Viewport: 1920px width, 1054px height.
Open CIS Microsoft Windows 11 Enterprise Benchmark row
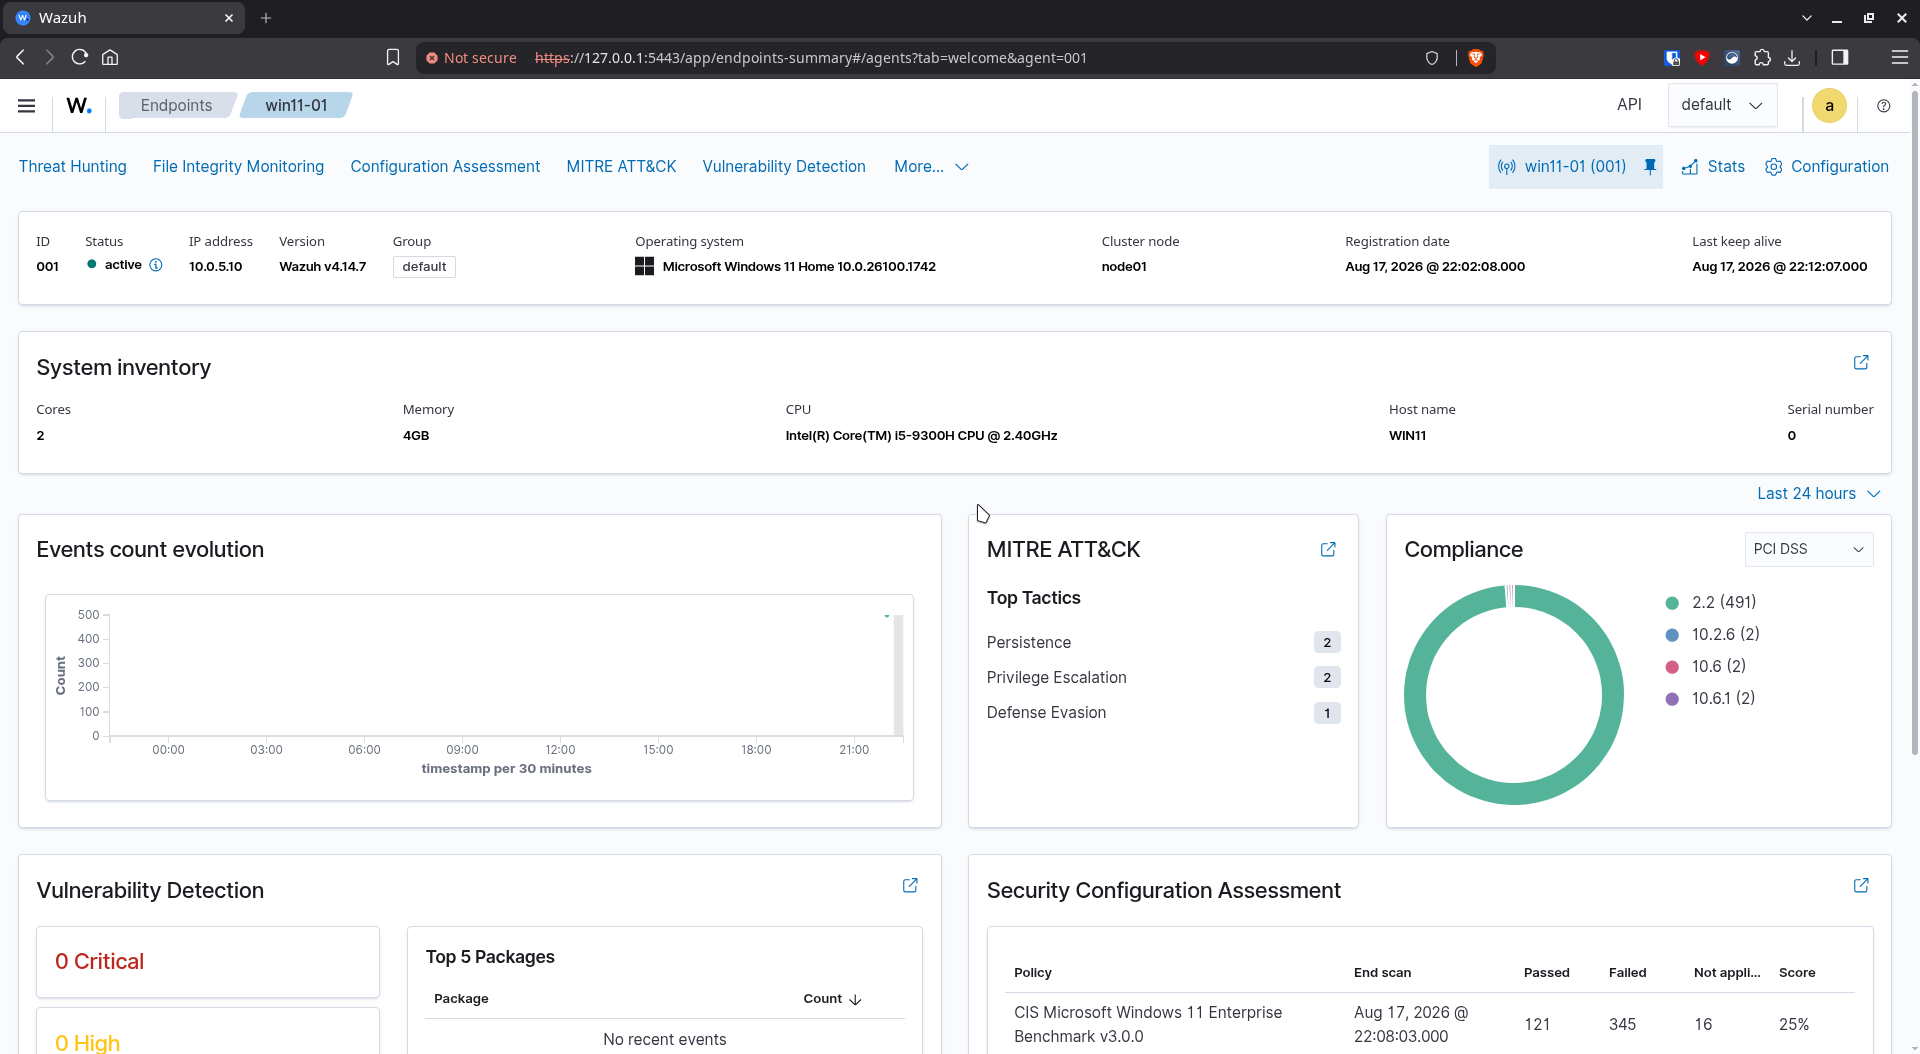(x=1430, y=1024)
